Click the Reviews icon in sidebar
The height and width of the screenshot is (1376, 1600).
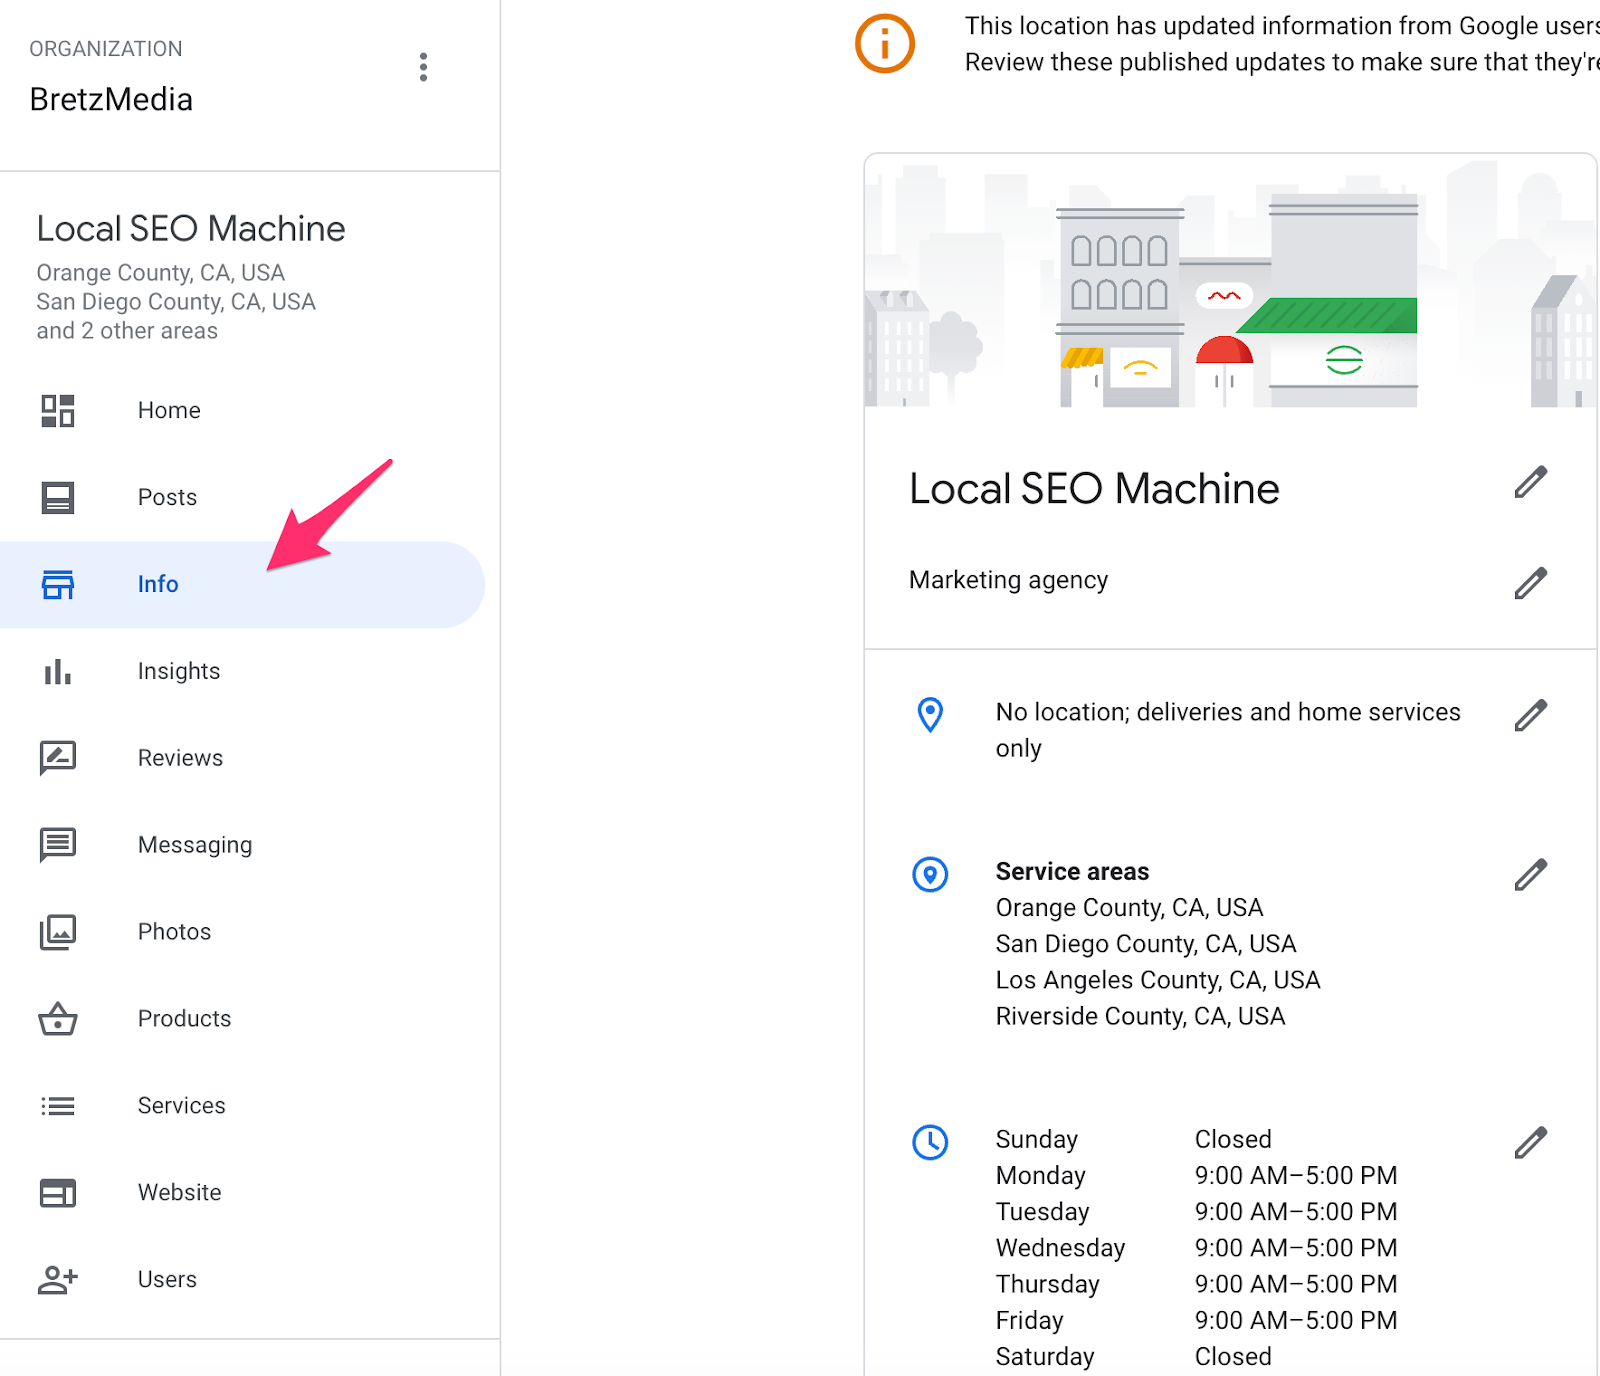58,758
